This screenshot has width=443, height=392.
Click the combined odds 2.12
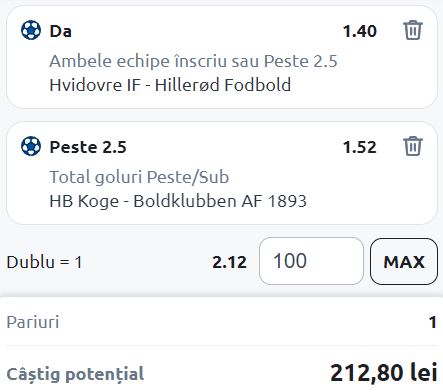click(230, 262)
